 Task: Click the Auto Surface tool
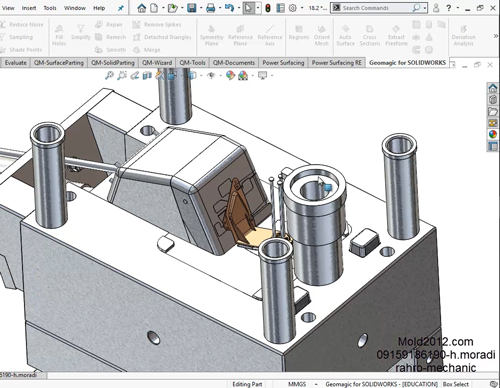(345, 35)
